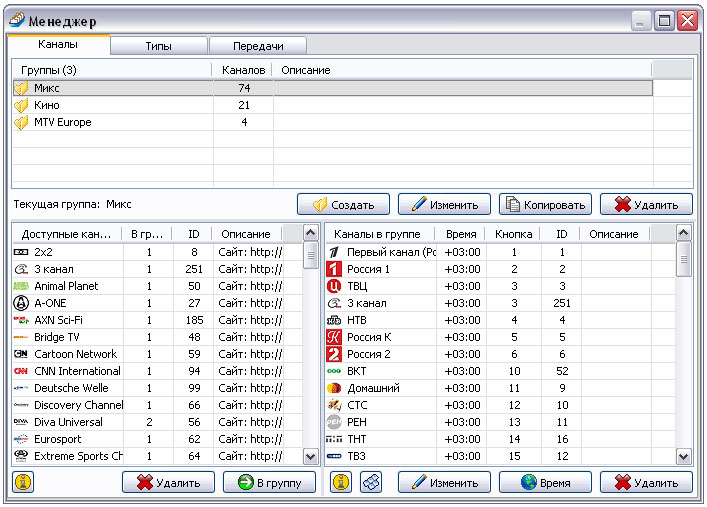This screenshot has width=707, height=507.
Task: Select Discovery Channel in available channels
Action: pos(158,405)
